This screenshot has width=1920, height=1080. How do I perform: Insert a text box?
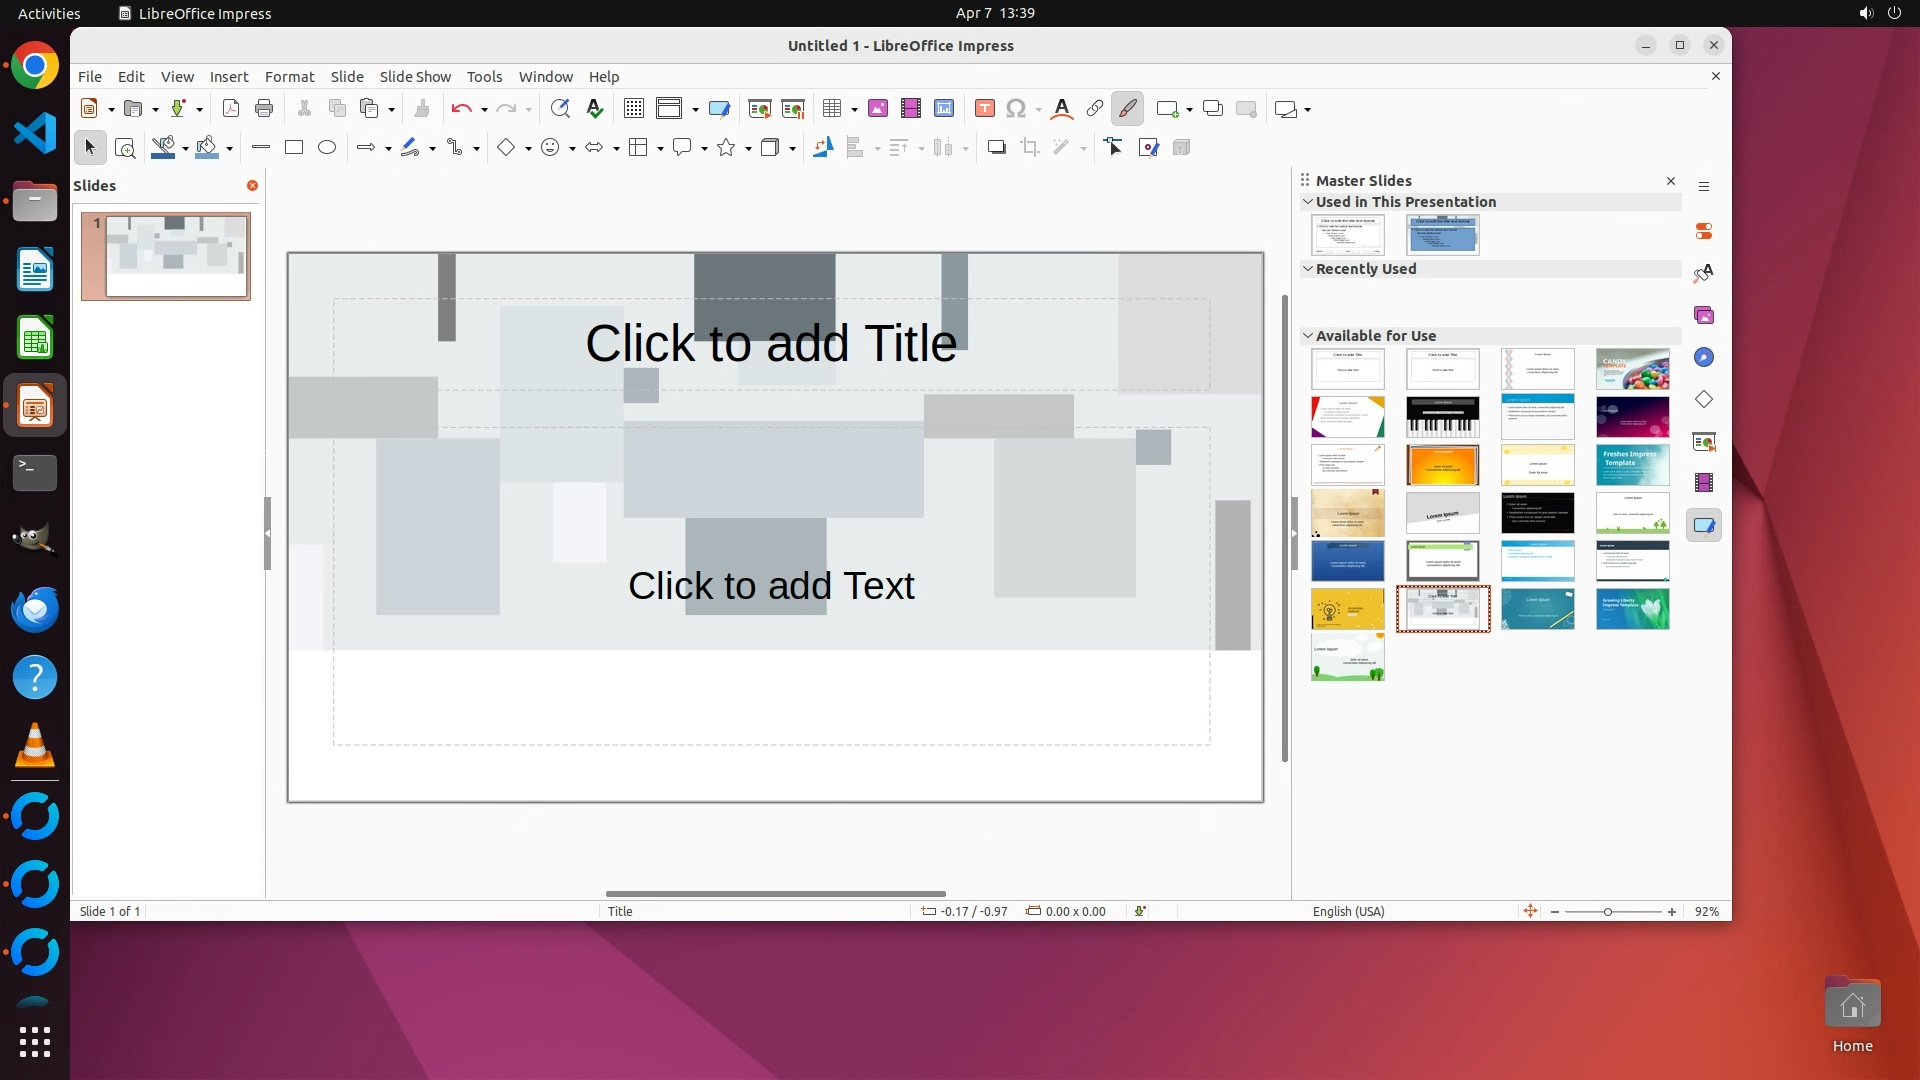click(984, 109)
